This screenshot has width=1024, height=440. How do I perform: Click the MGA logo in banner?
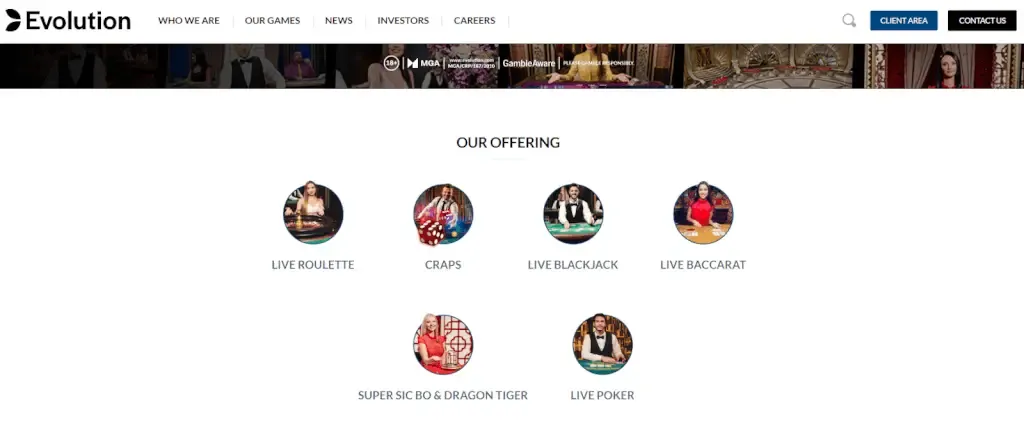click(x=423, y=63)
